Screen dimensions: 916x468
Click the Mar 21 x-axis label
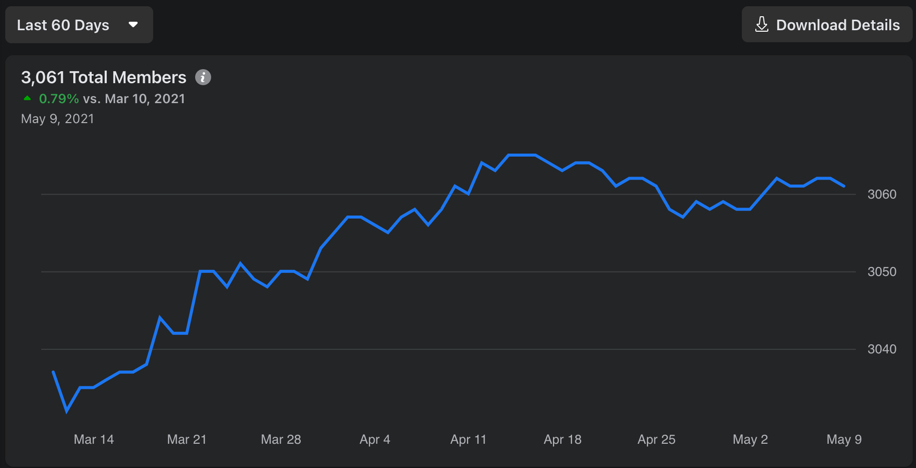click(x=187, y=440)
